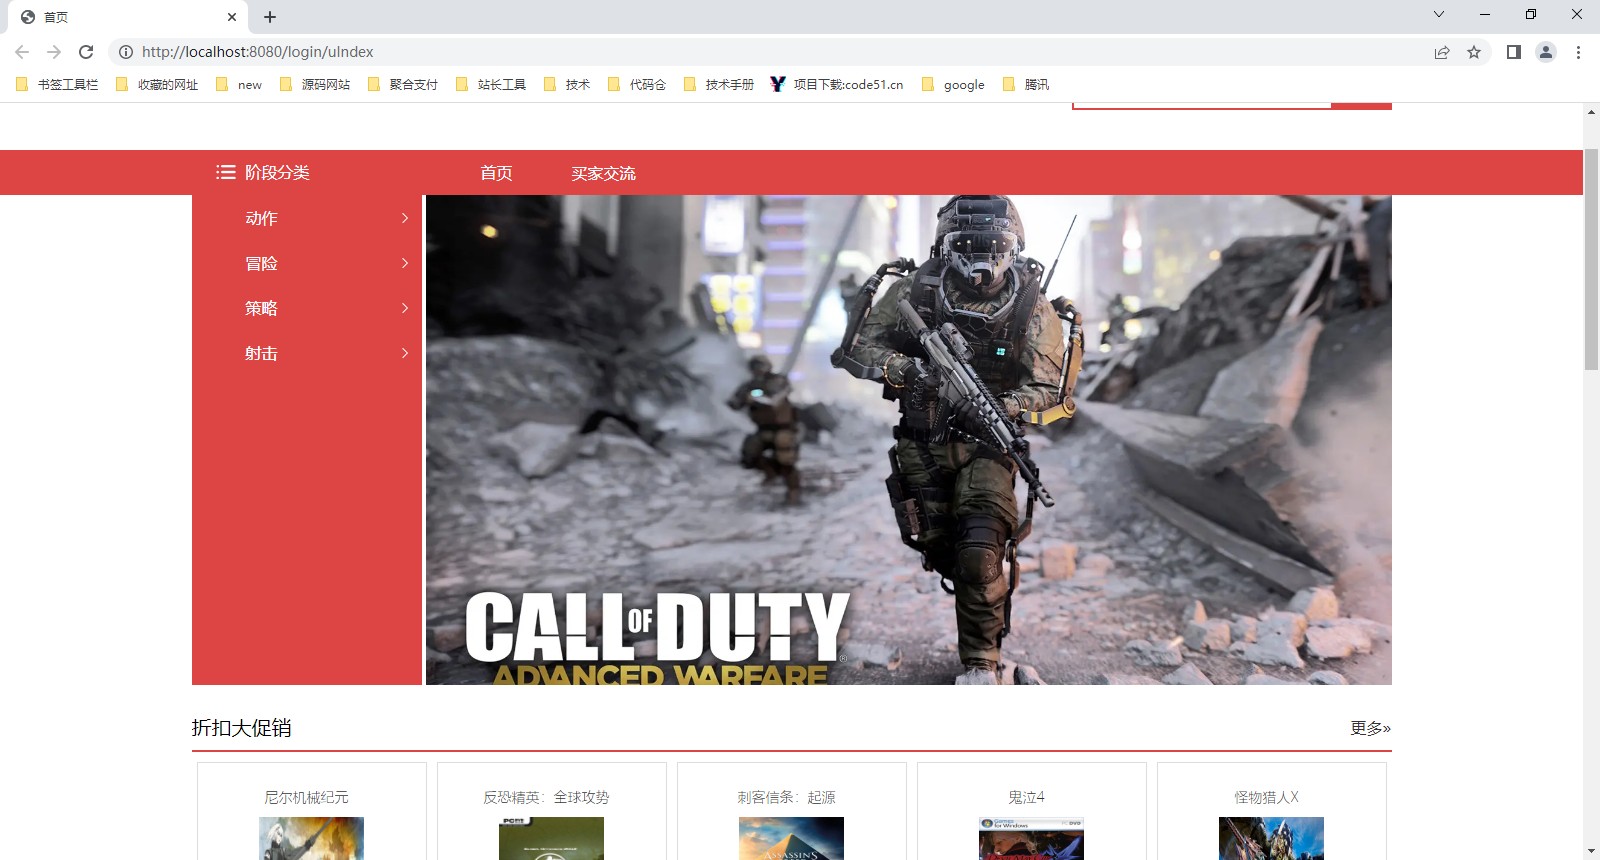Open the tab search dropdown arrow
The width and height of the screenshot is (1600, 860).
coord(1439,14)
